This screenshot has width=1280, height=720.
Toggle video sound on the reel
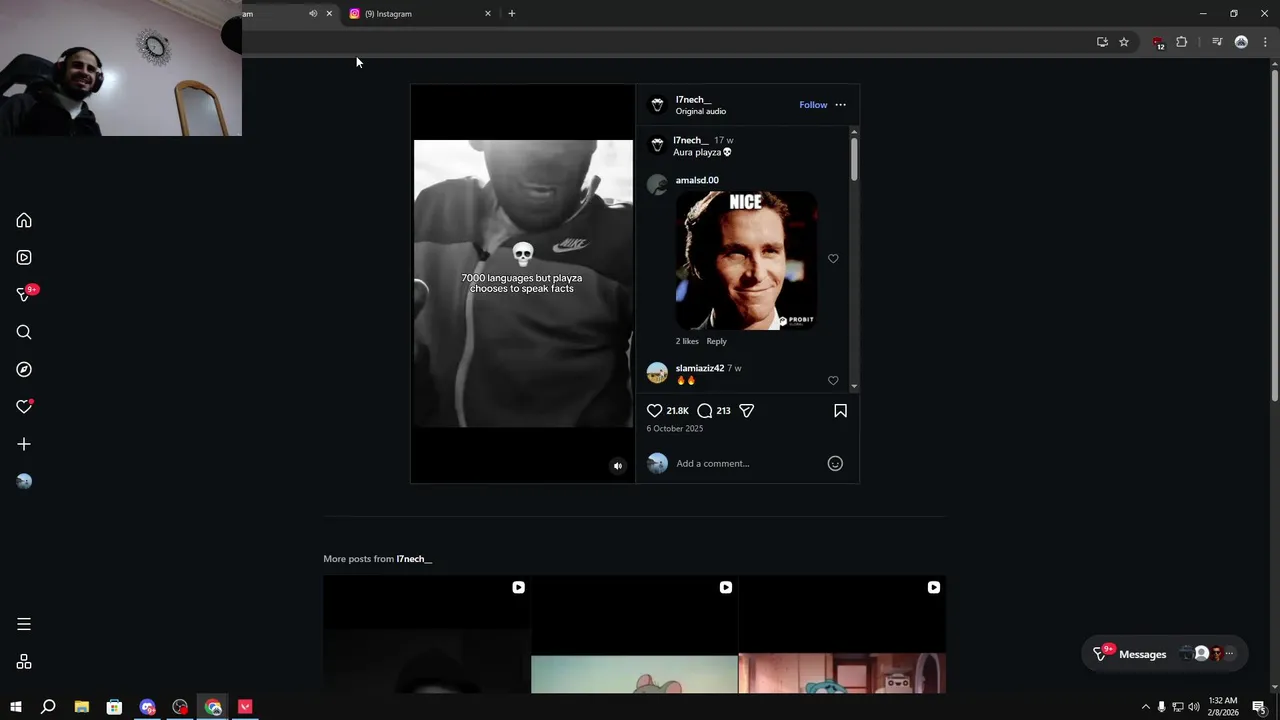tap(618, 466)
